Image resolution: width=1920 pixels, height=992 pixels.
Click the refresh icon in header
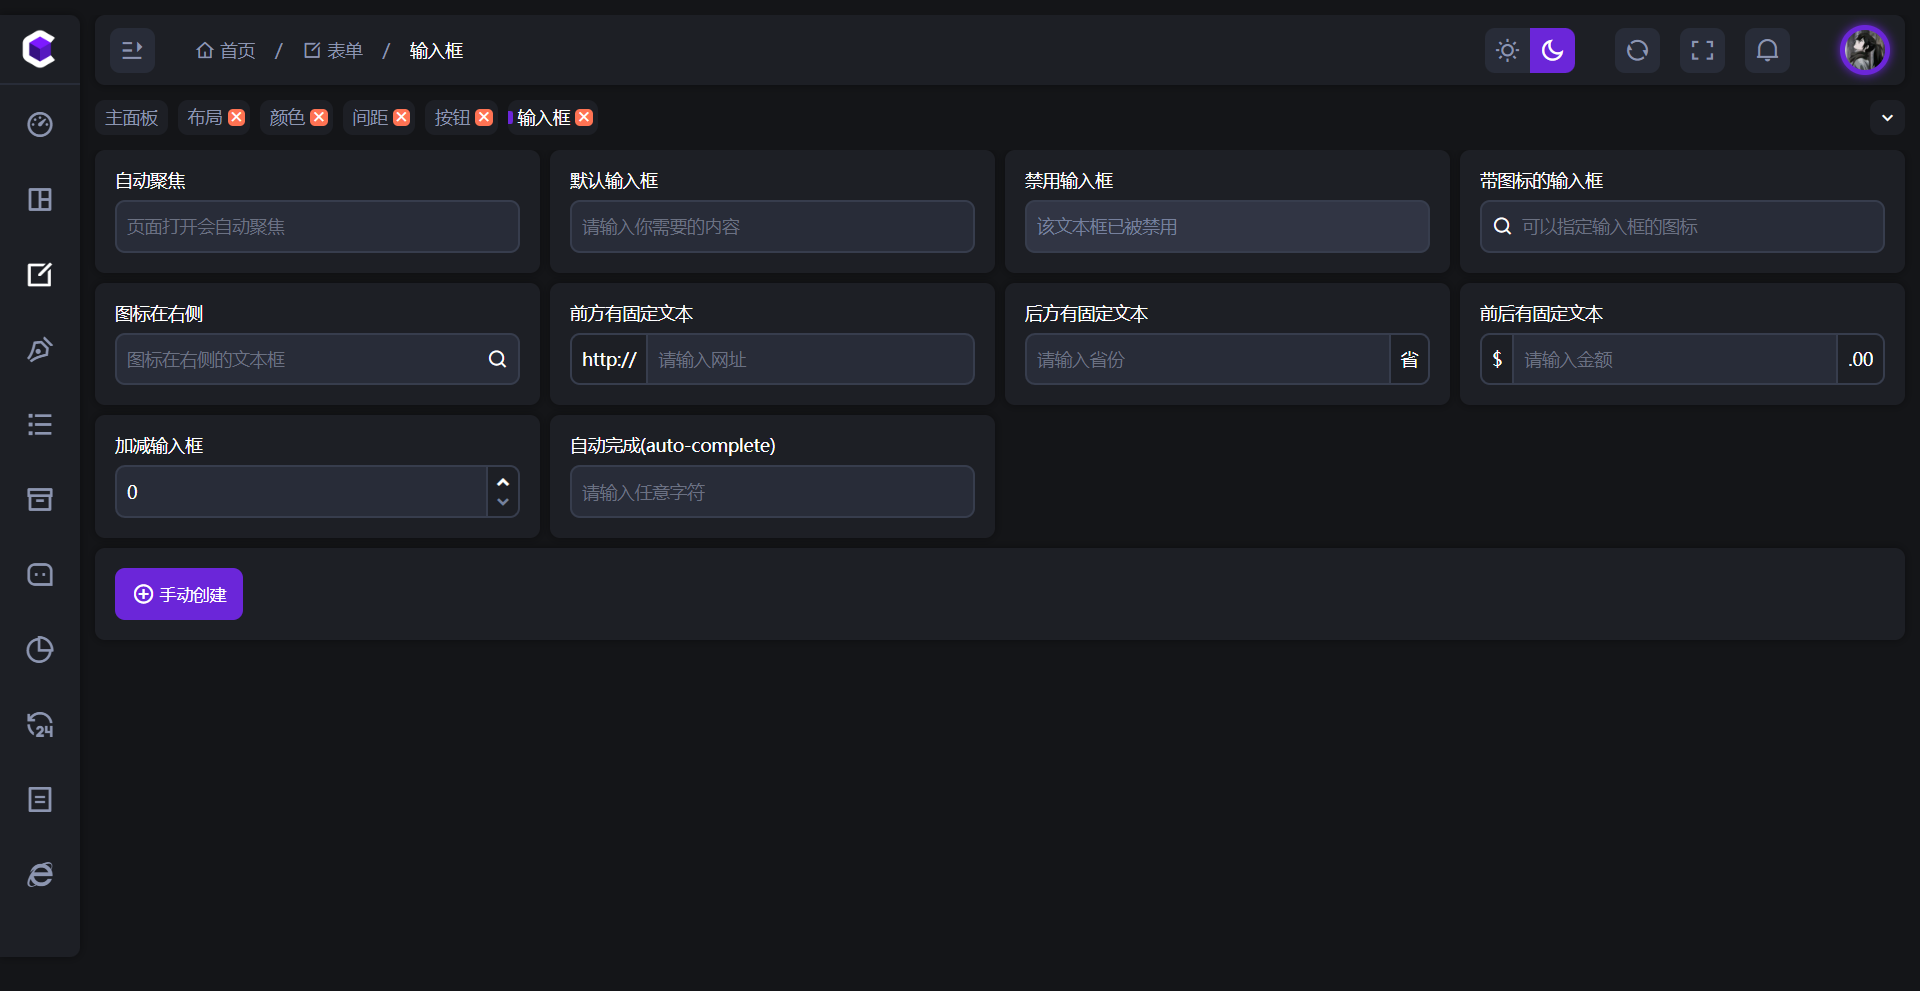pos(1637,50)
